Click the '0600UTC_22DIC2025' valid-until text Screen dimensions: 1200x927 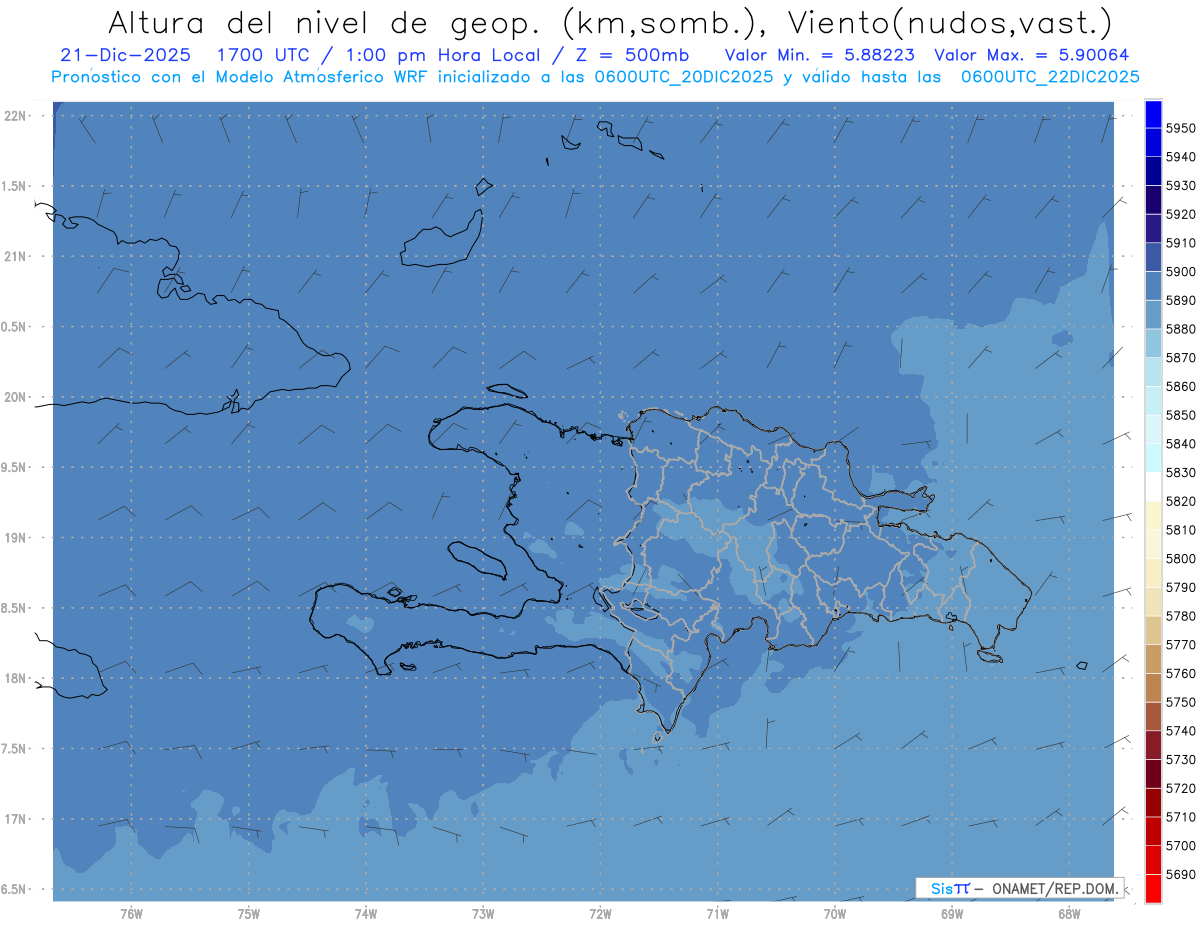[1050, 77]
